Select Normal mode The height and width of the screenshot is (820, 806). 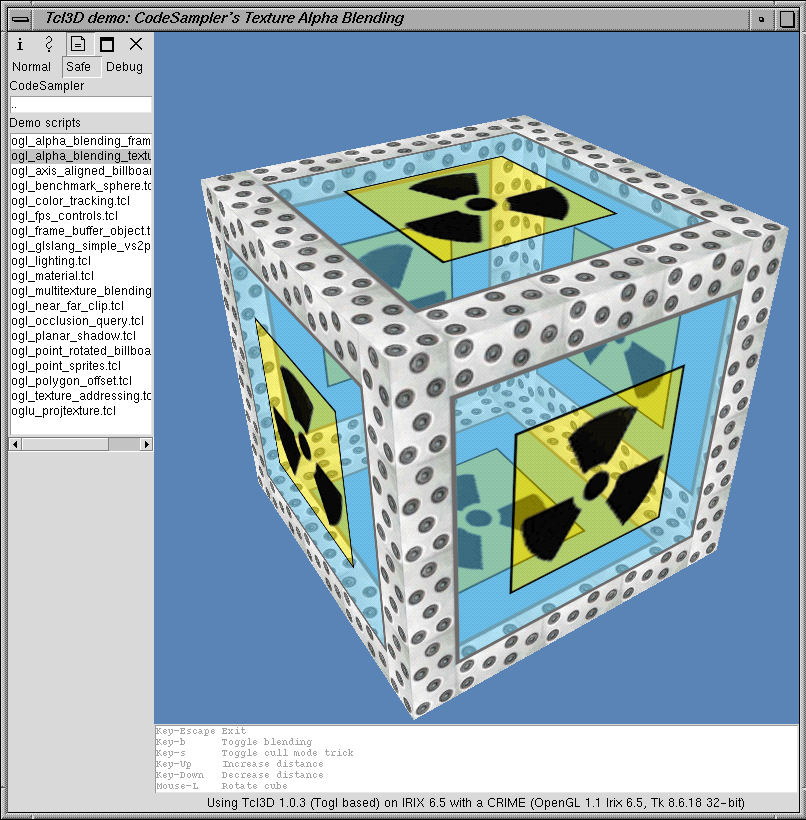(31, 67)
